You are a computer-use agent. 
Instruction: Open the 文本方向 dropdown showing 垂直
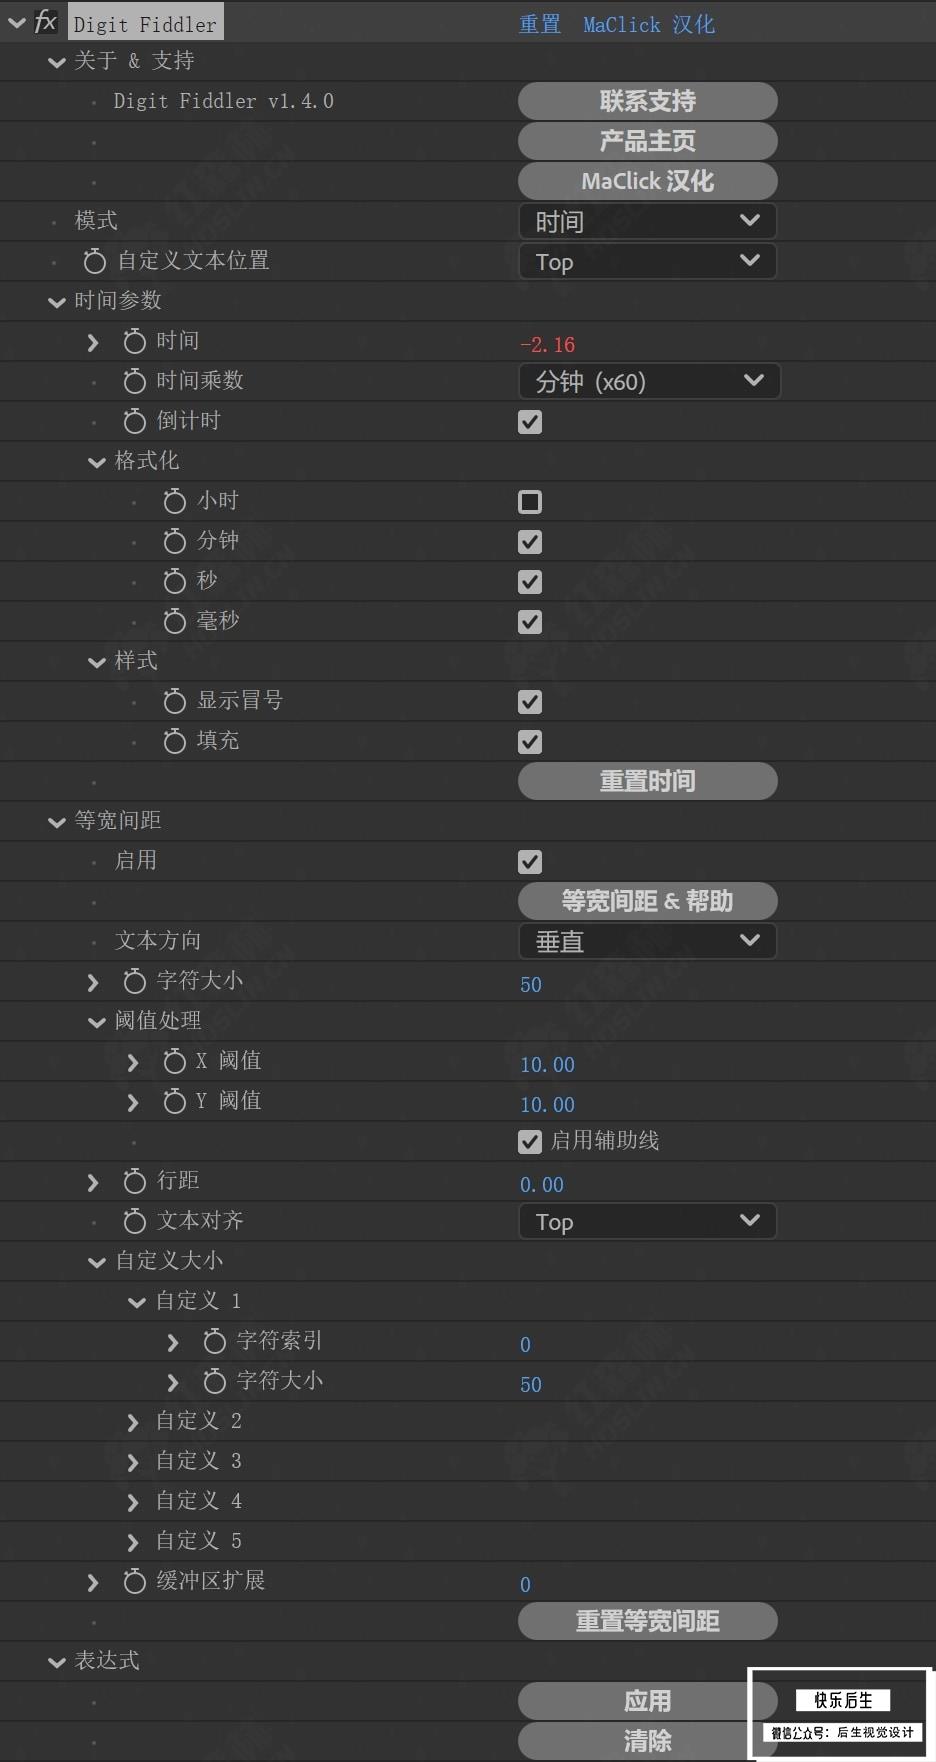coord(648,941)
